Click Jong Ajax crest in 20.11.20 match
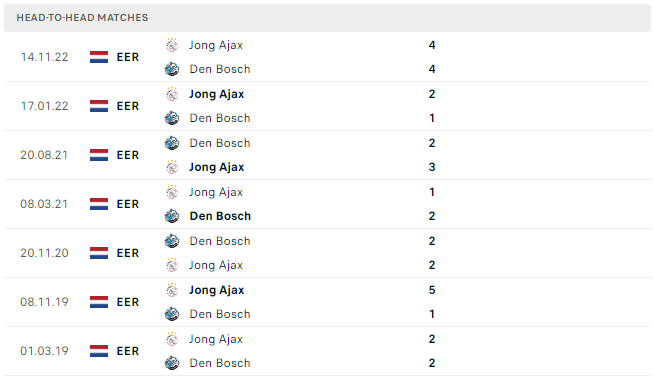 (x=172, y=265)
